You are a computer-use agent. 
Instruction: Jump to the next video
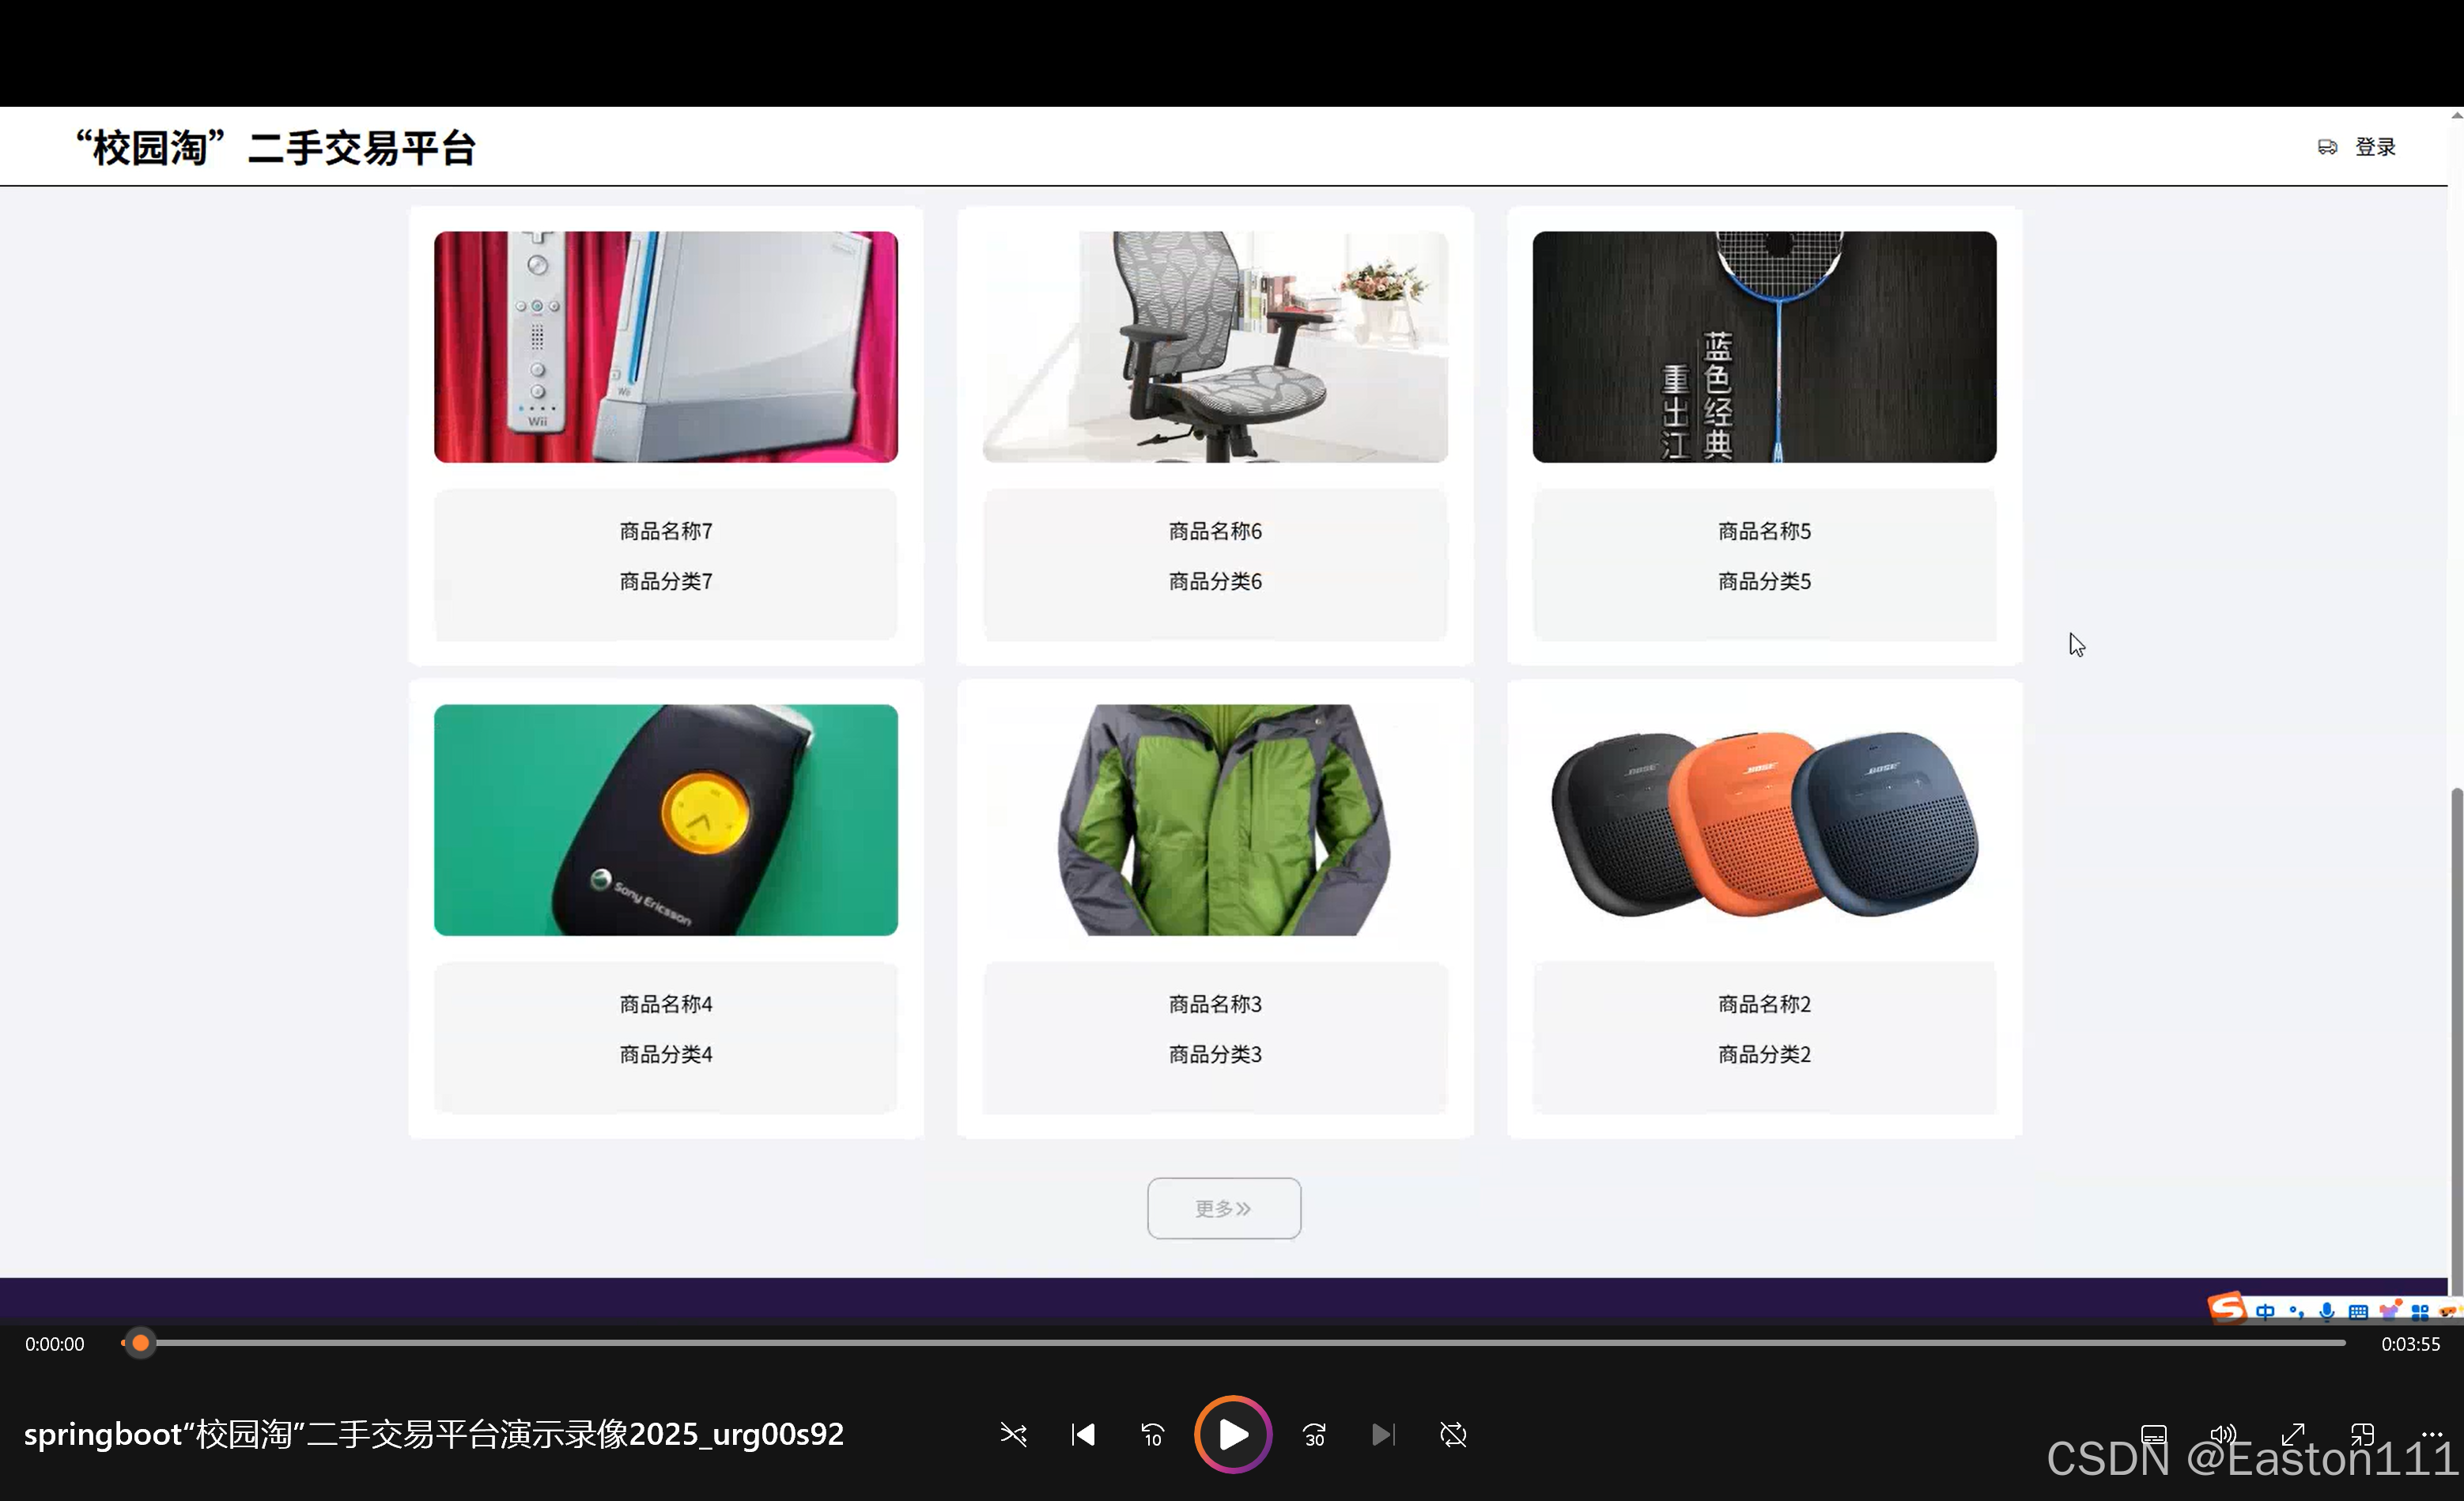pos(1383,1434)
